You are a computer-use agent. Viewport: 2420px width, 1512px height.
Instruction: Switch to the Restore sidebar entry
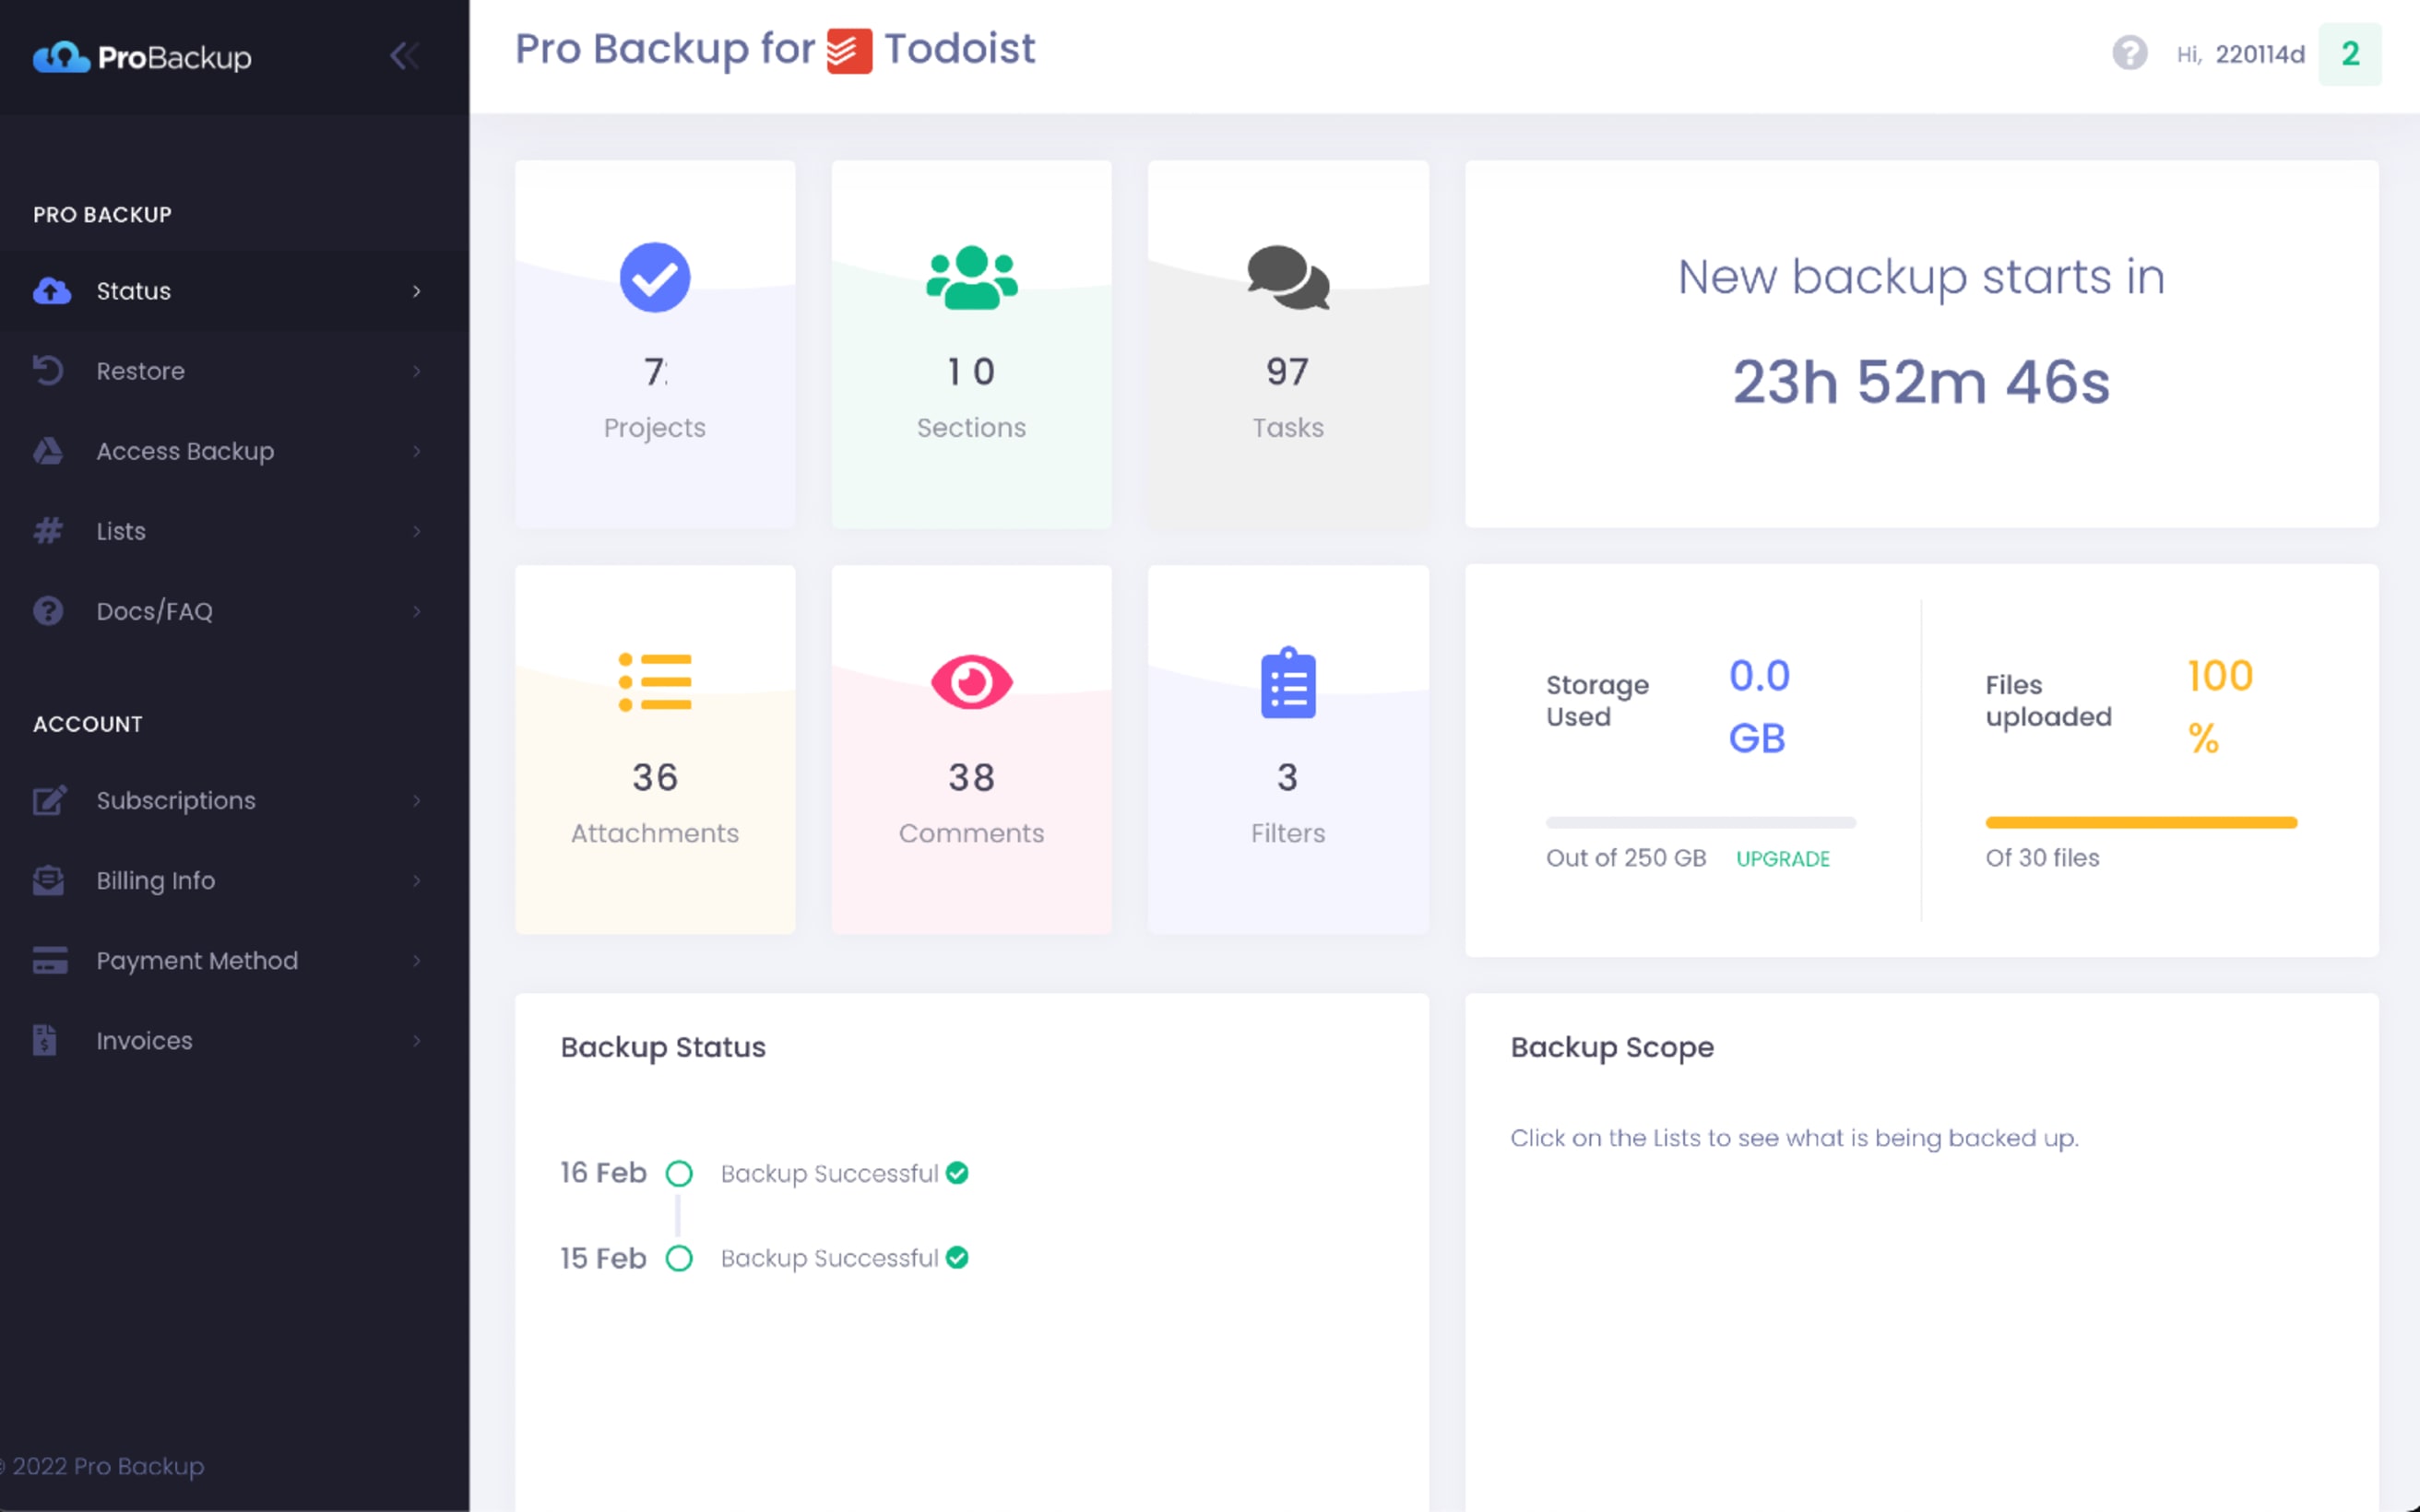point(140,371)
